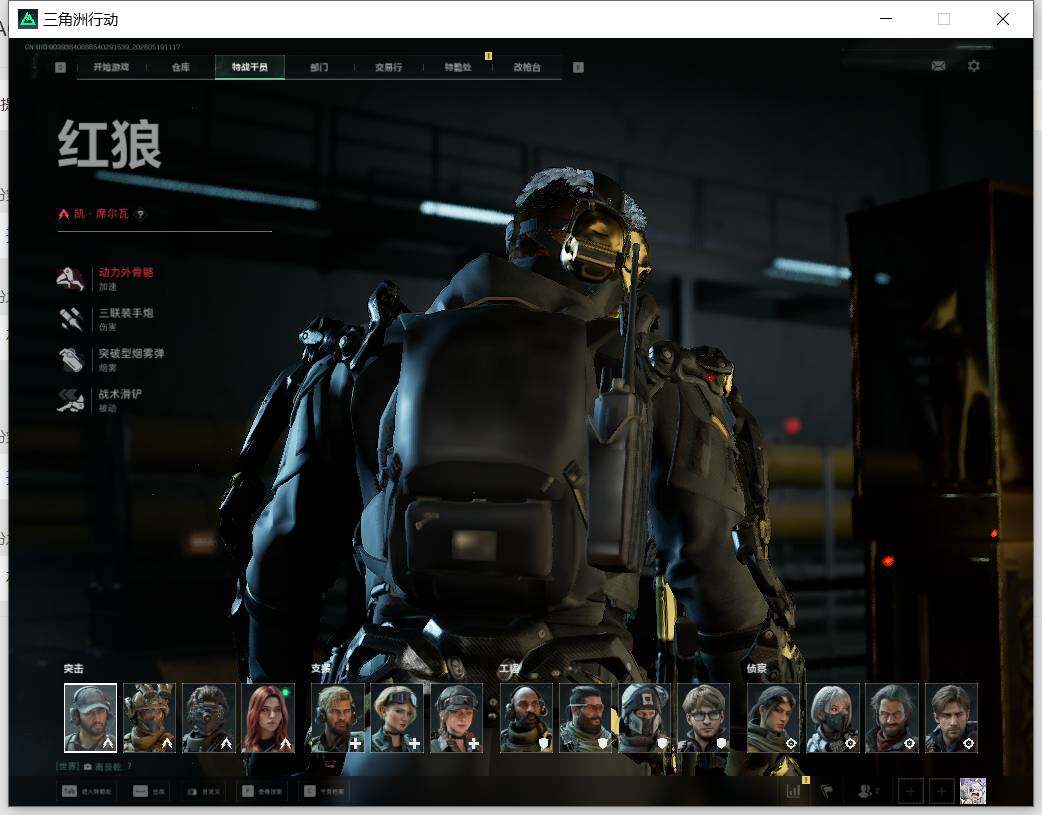Viewport: 1042px width, 815px height.
Task: Select the bearded recon operator with red scarf
Action: (892, 718)
